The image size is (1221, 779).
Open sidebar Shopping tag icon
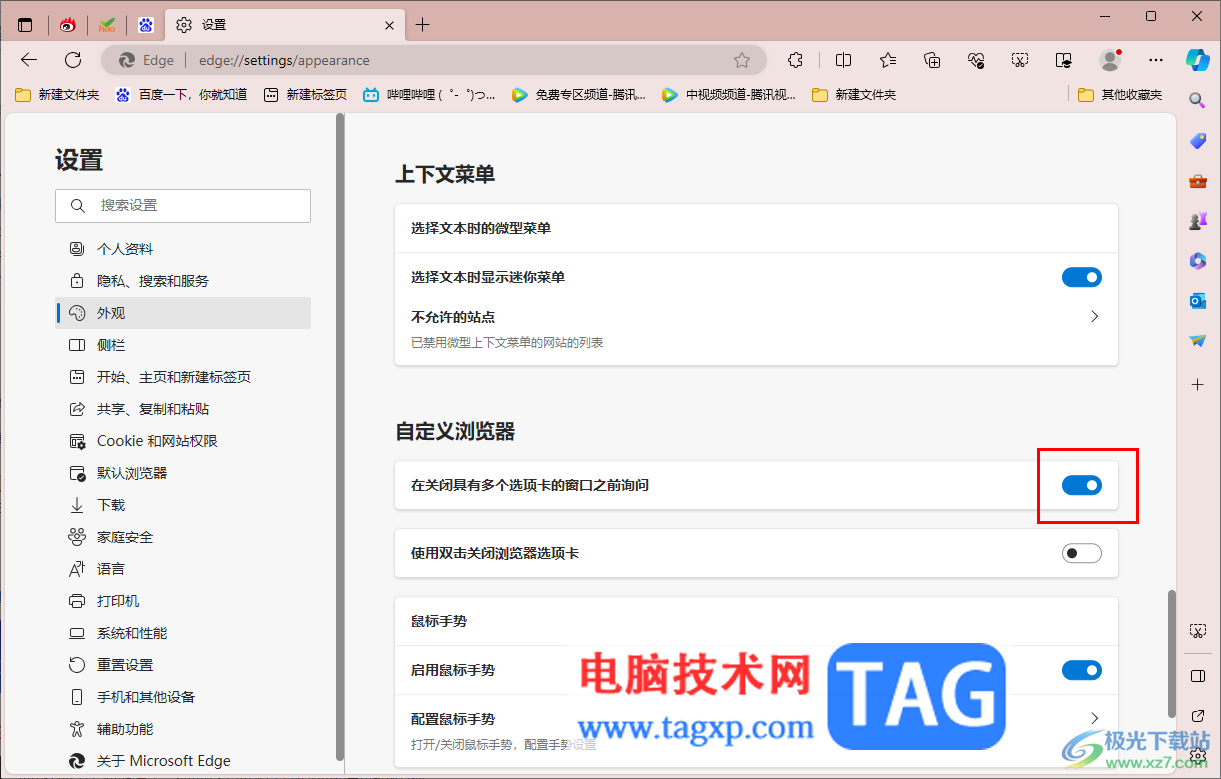point(1197,141)
